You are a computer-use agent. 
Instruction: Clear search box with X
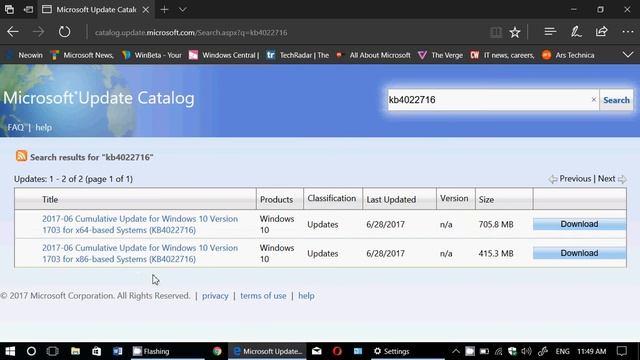(x=593, y=99)
